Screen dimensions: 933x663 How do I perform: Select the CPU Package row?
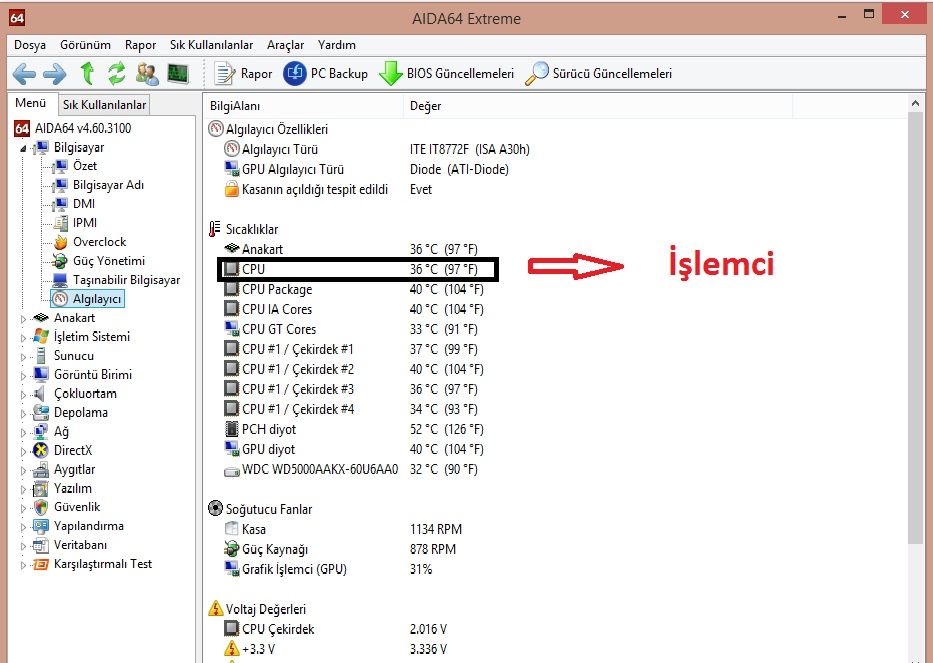click(353, 290)
